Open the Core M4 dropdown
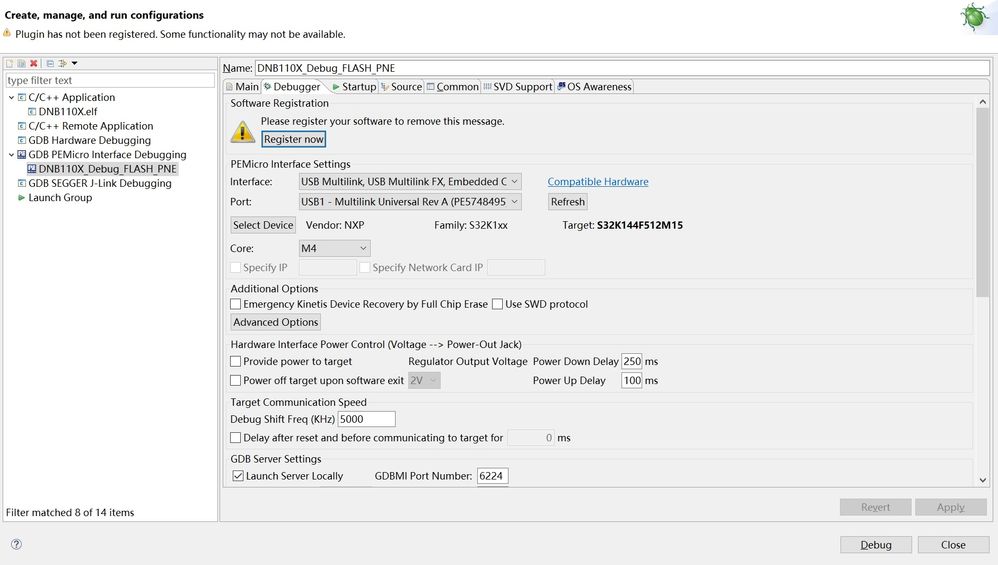The width and height of the screenshot is (998, 565). pyautogui.click(x=334, y=248)
